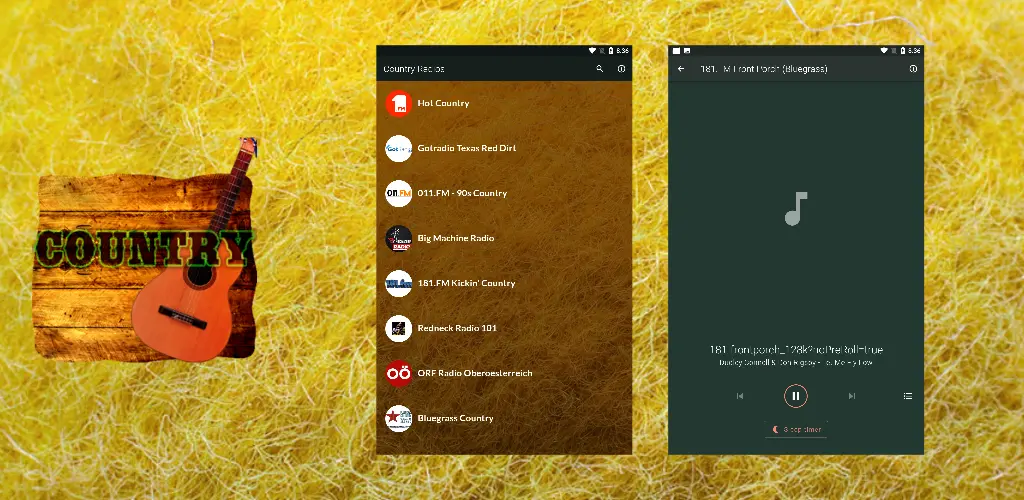Tap the 181.FM Kickin' Country logo
The width and height of the screenshot is (1024, 500).
pyautogui.click(x=398, y=283)
